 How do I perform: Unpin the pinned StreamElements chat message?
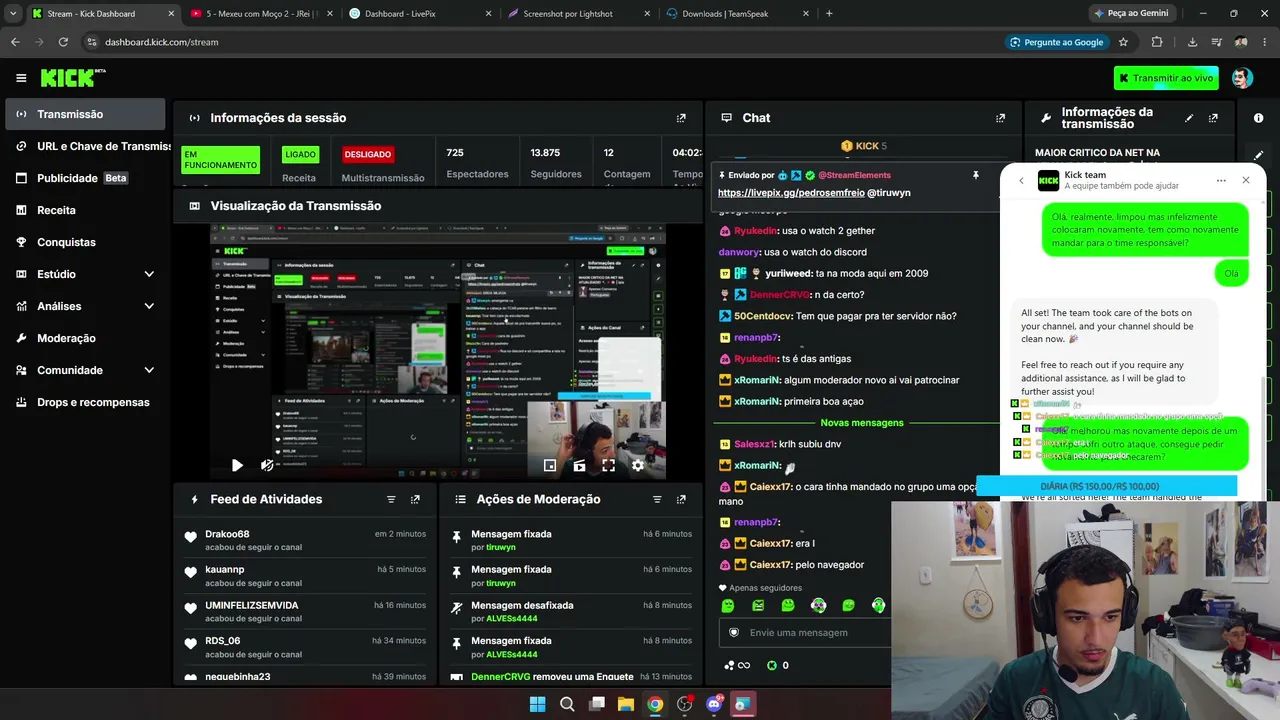975,175
